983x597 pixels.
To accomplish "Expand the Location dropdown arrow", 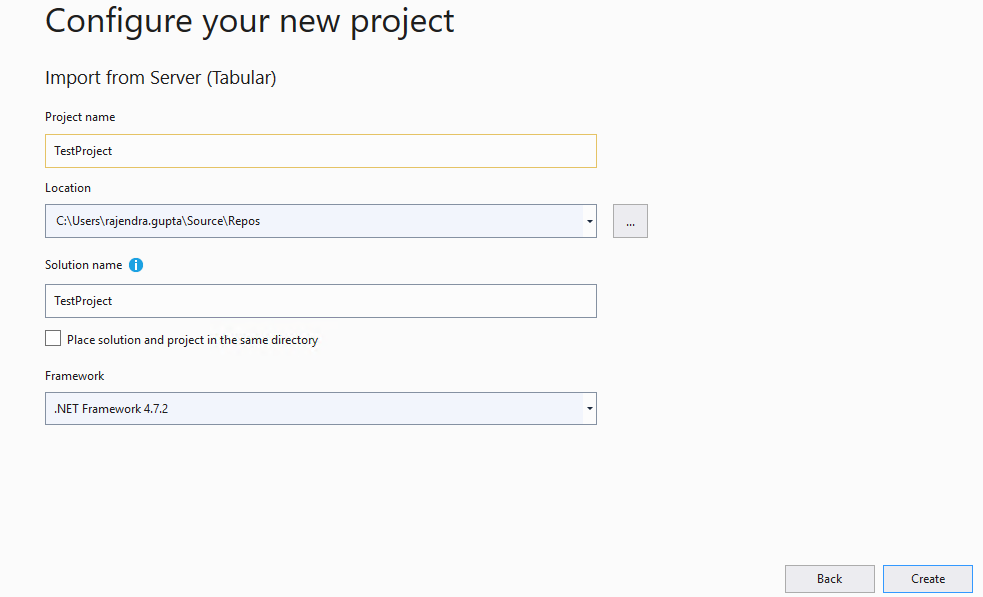I will click(590, 221).
